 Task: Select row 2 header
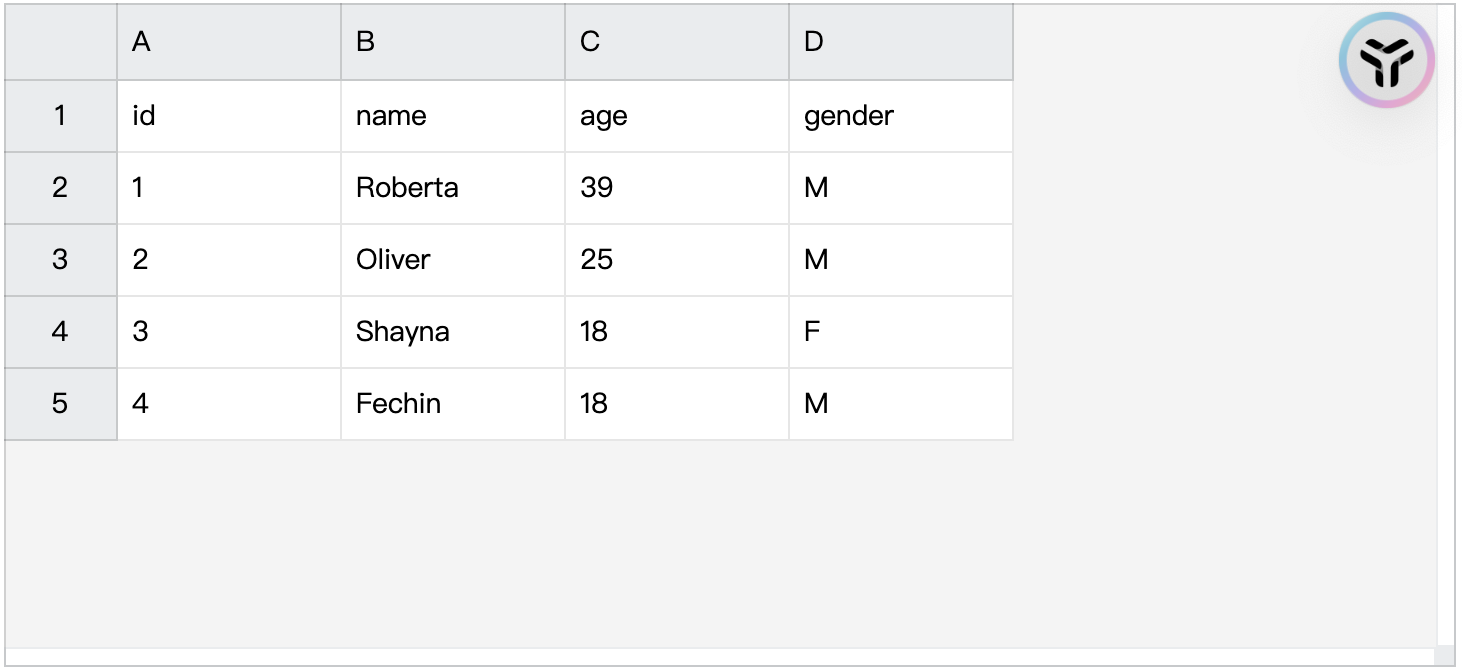(60, 188)
